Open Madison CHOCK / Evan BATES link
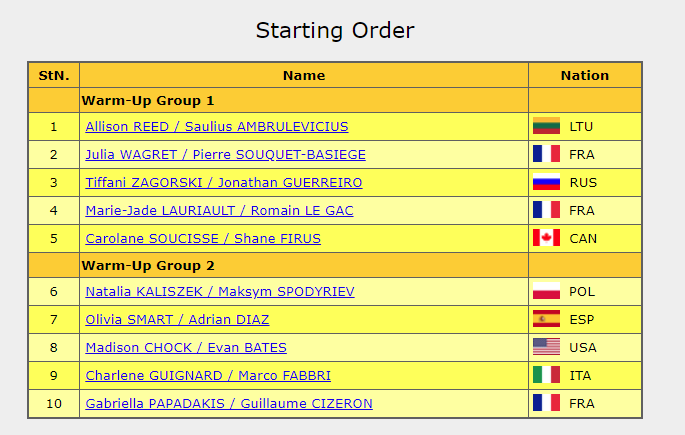Viewport: 685px width, 435px height. tap(186, 348)
